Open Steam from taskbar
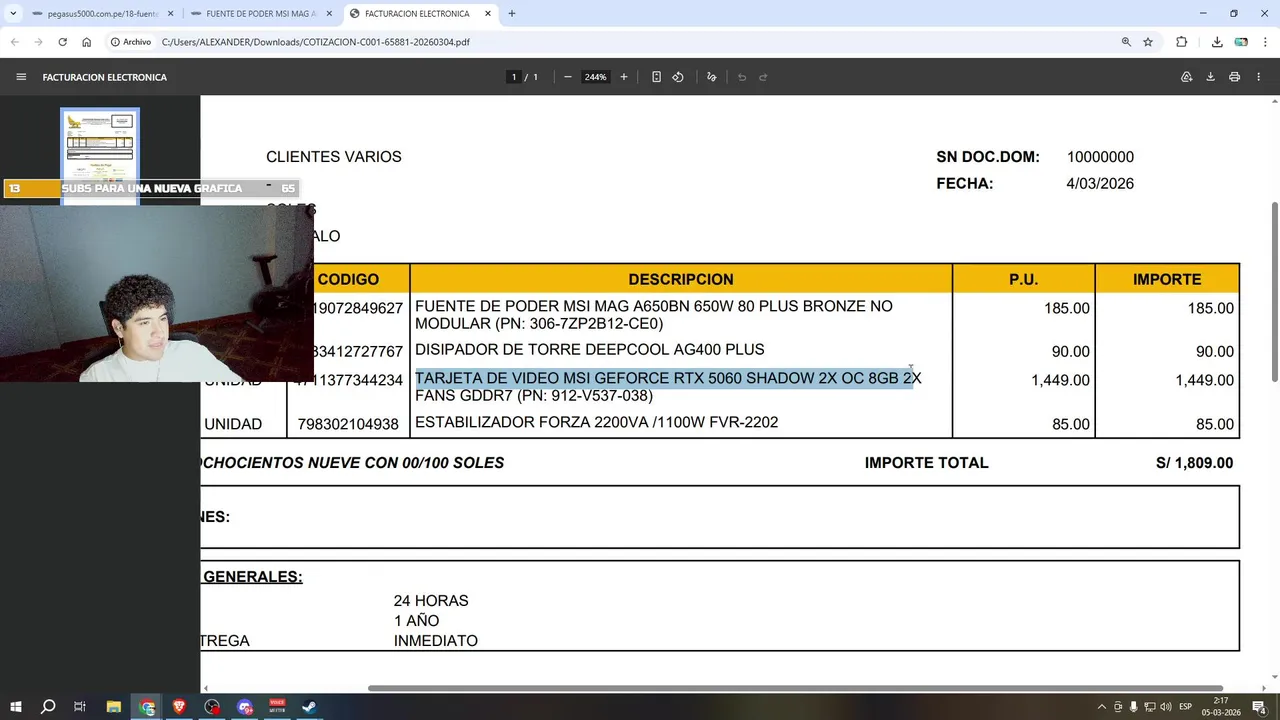 309,707
